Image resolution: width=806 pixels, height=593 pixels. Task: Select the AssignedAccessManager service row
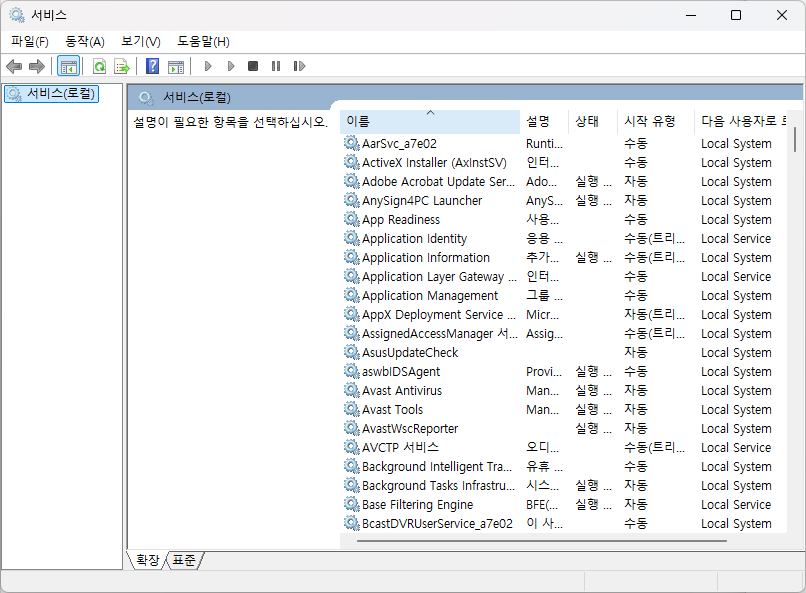click(x=563, y=333)
